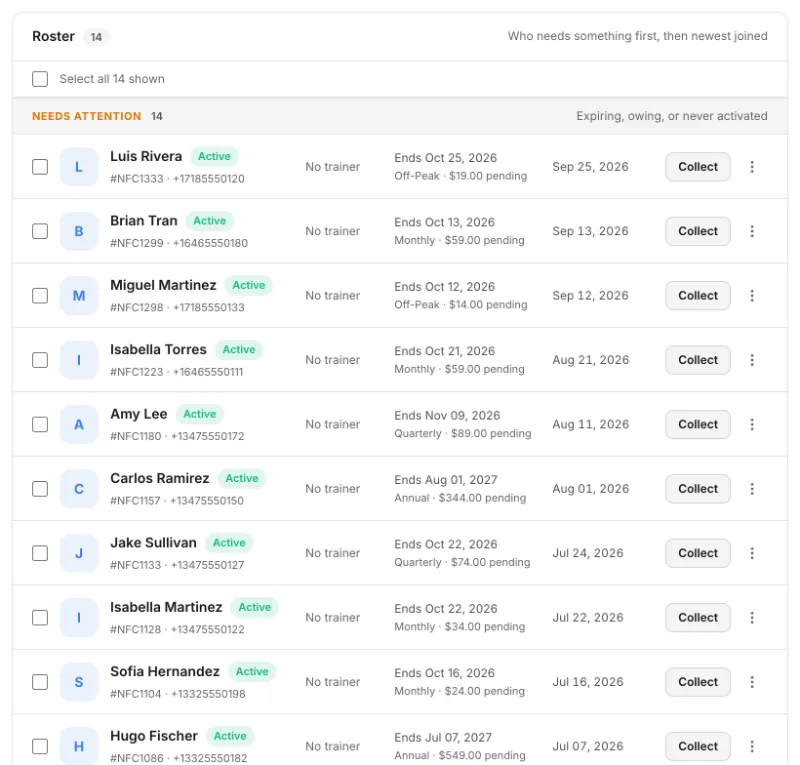Image resolution: width=800 pixels, height=765 pixels.
Task: Collect payment from Luis Rivera
Action: (697, 167)
